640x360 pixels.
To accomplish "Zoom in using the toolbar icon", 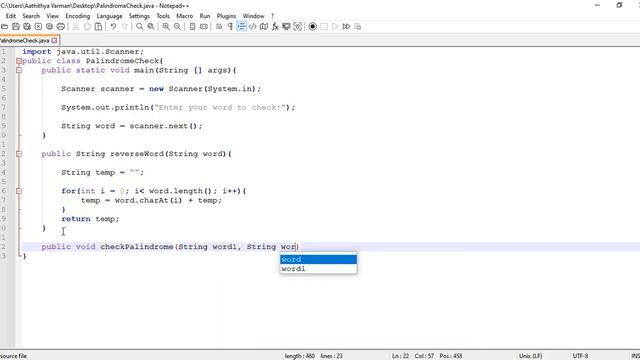I will (x=166, y=27).
